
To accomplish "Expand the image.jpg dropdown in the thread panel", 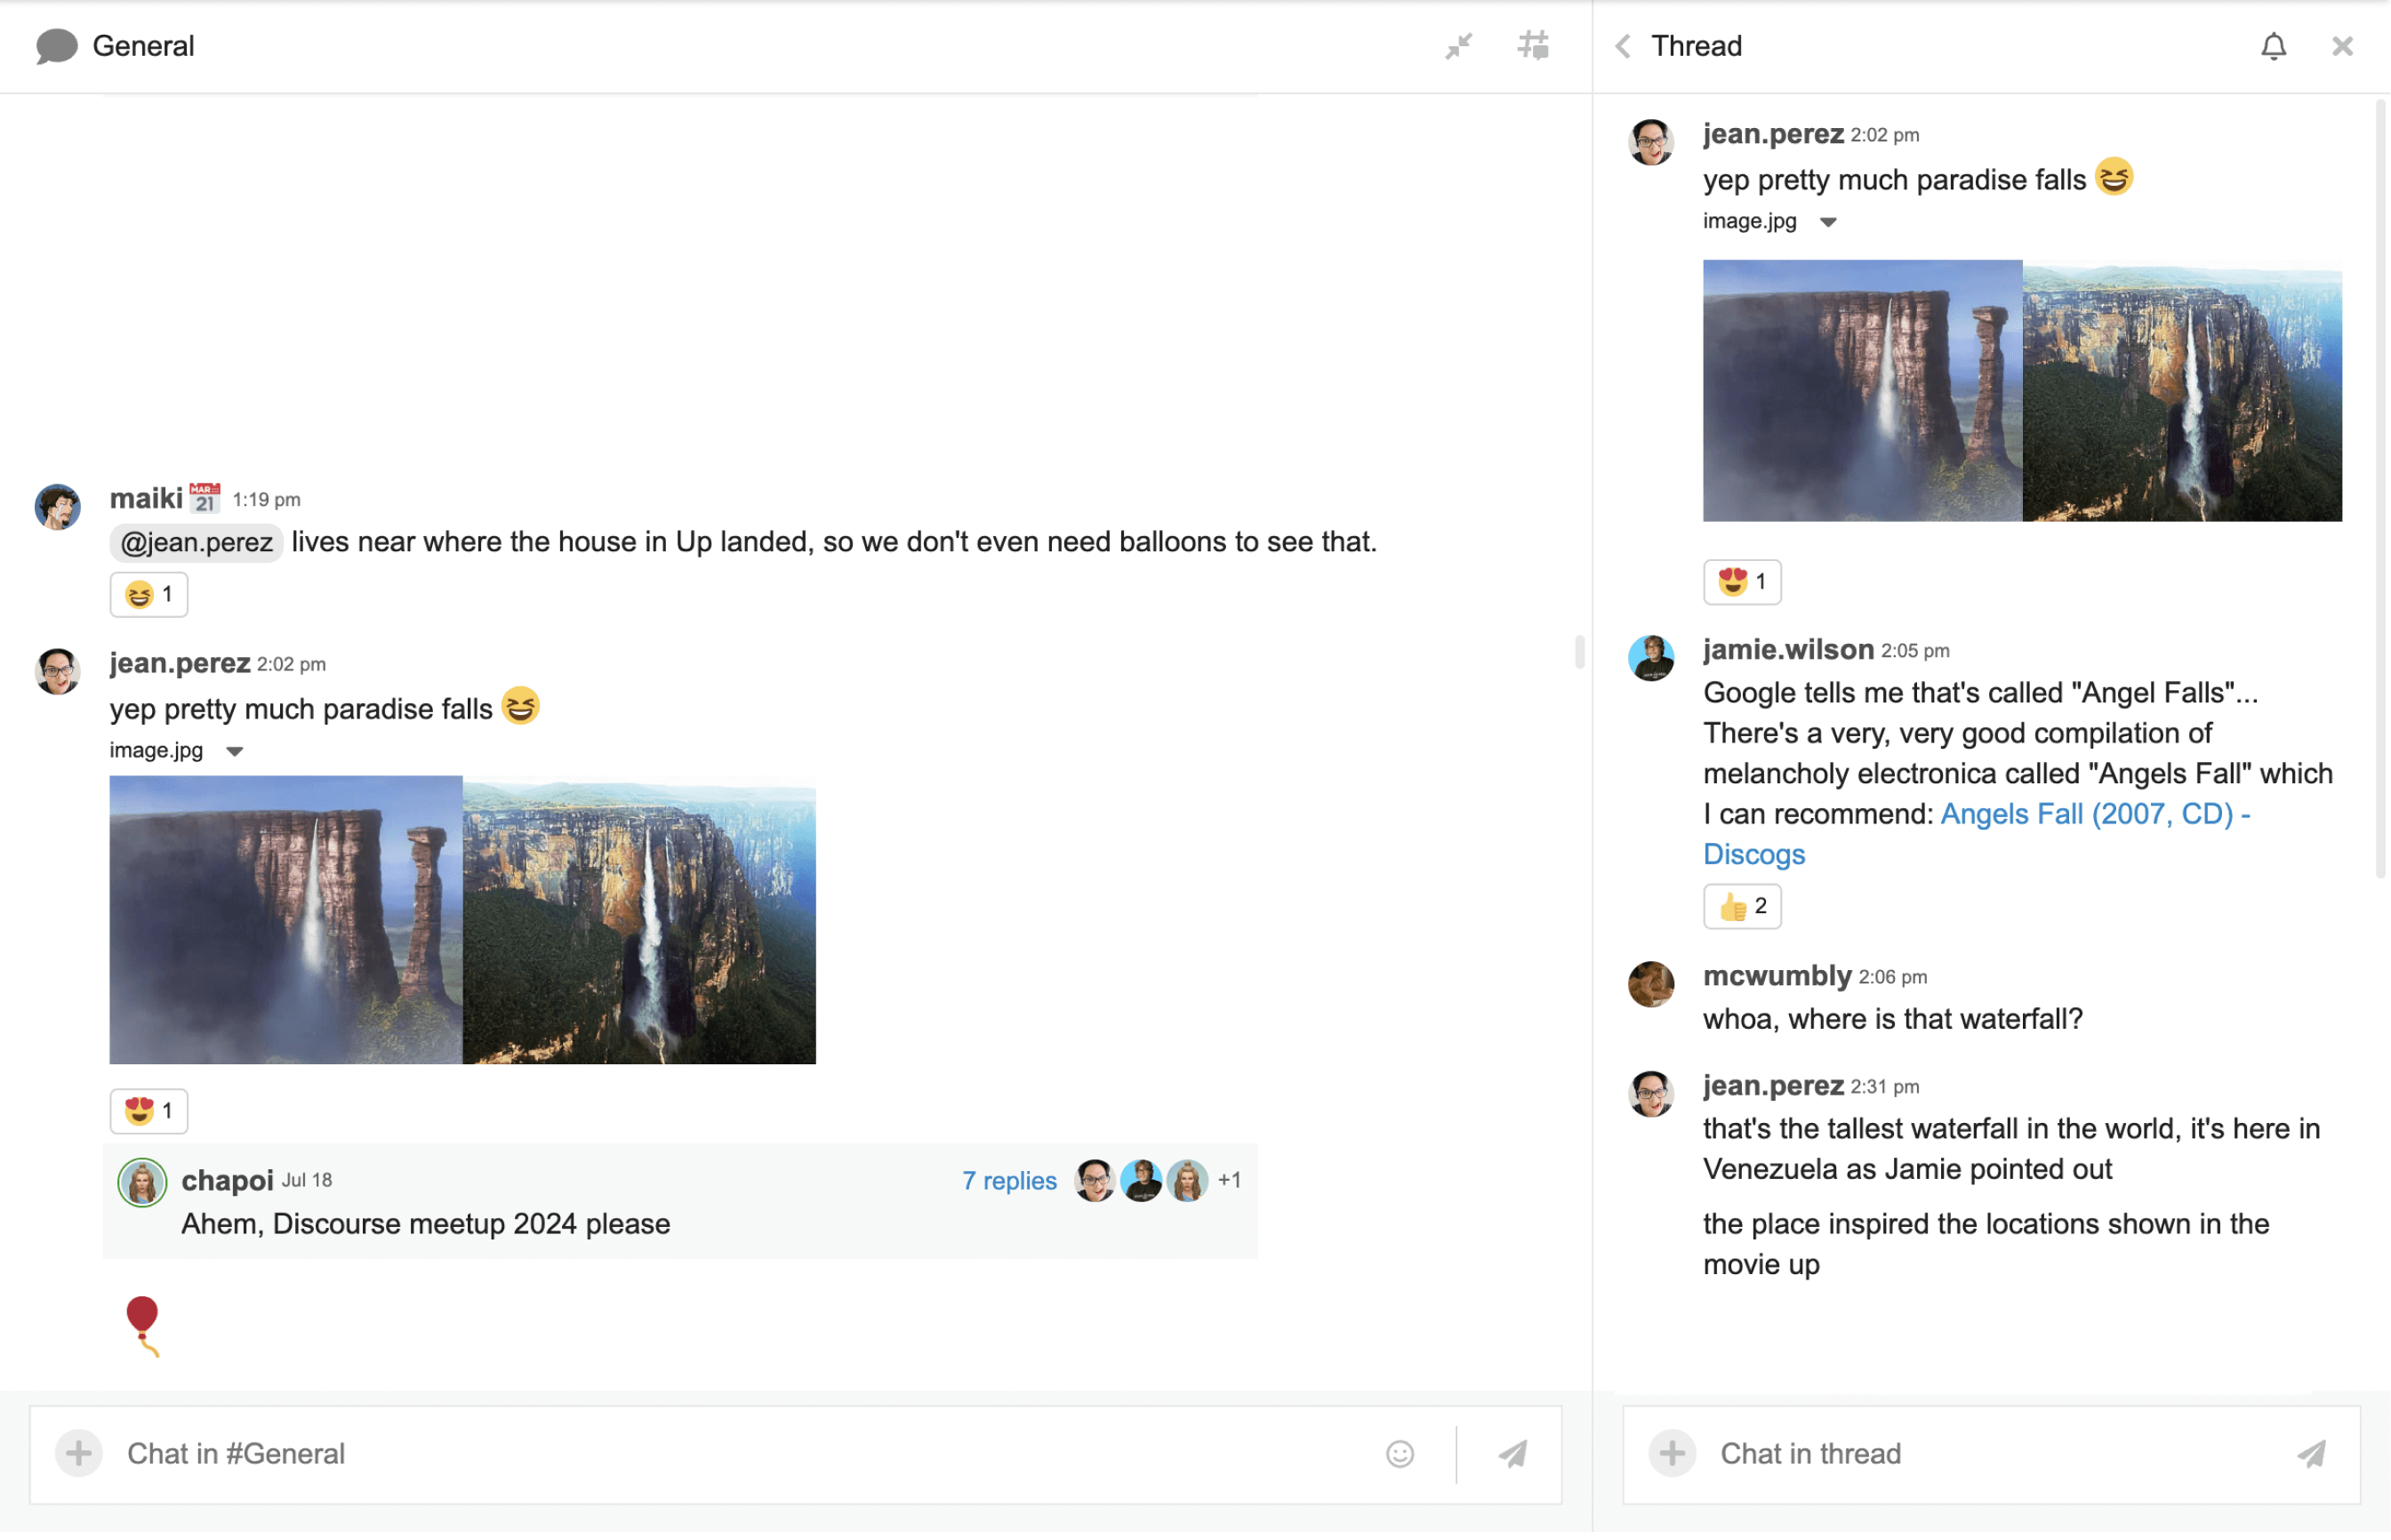I will pos(1829,221).
